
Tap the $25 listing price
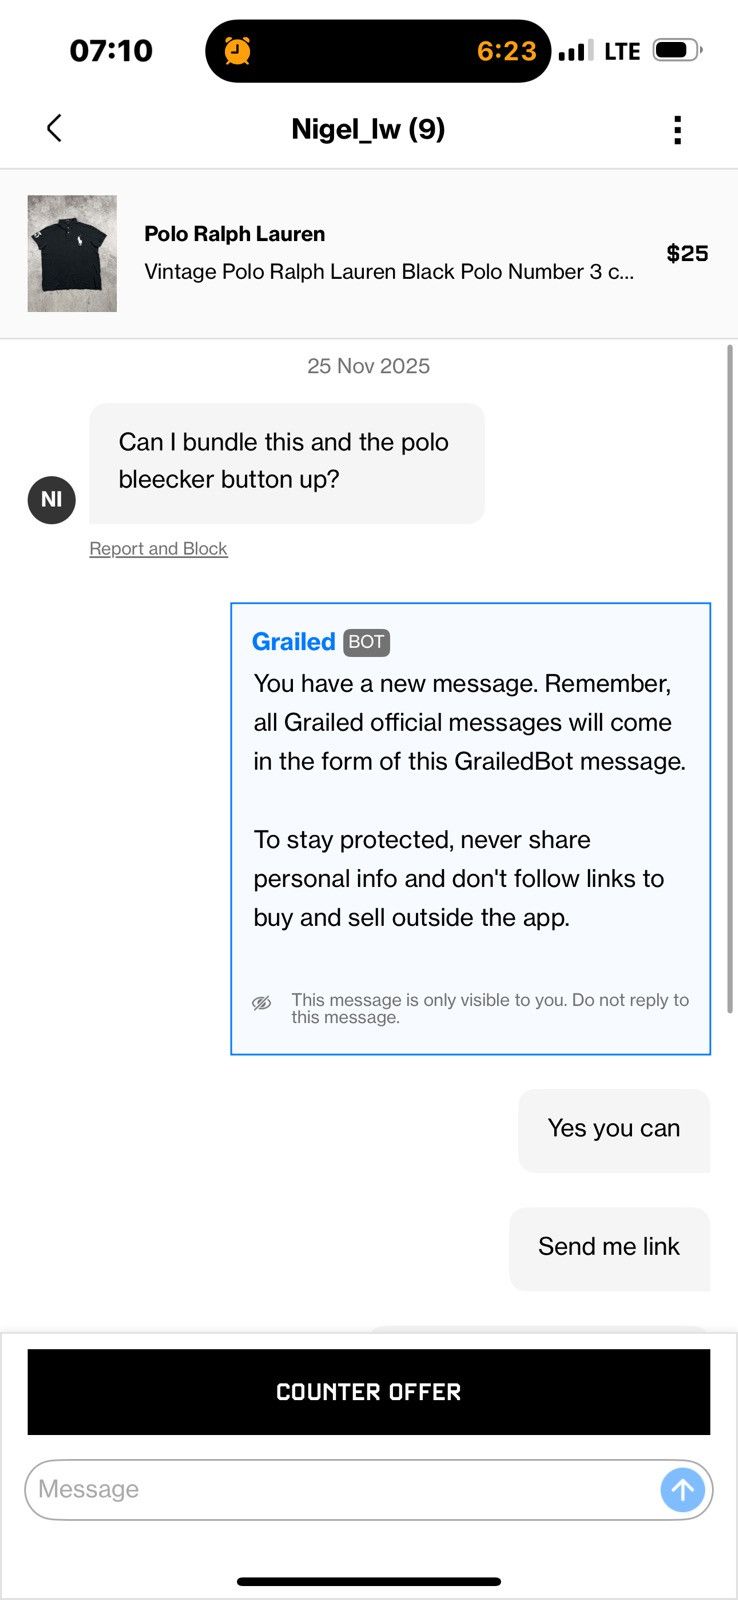click(x=688, y=254)
